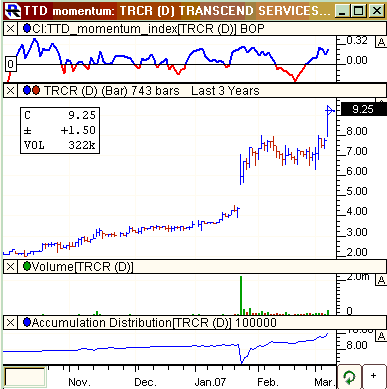Close the Accumulation Distribution pane
Viewport: 387px width, 389px height.
click(x=10, y=323)
